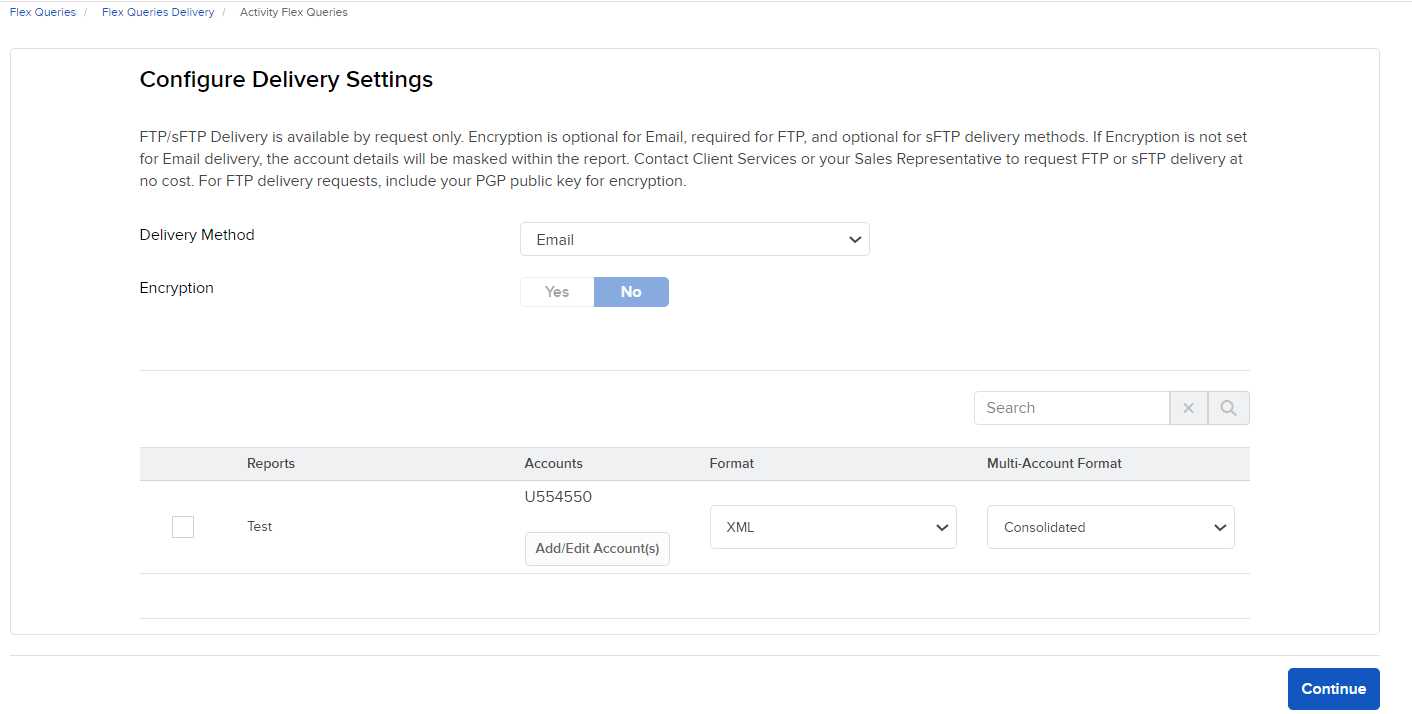
Task: Click the search magnifier icon
Action: [x=1228, y=407]
